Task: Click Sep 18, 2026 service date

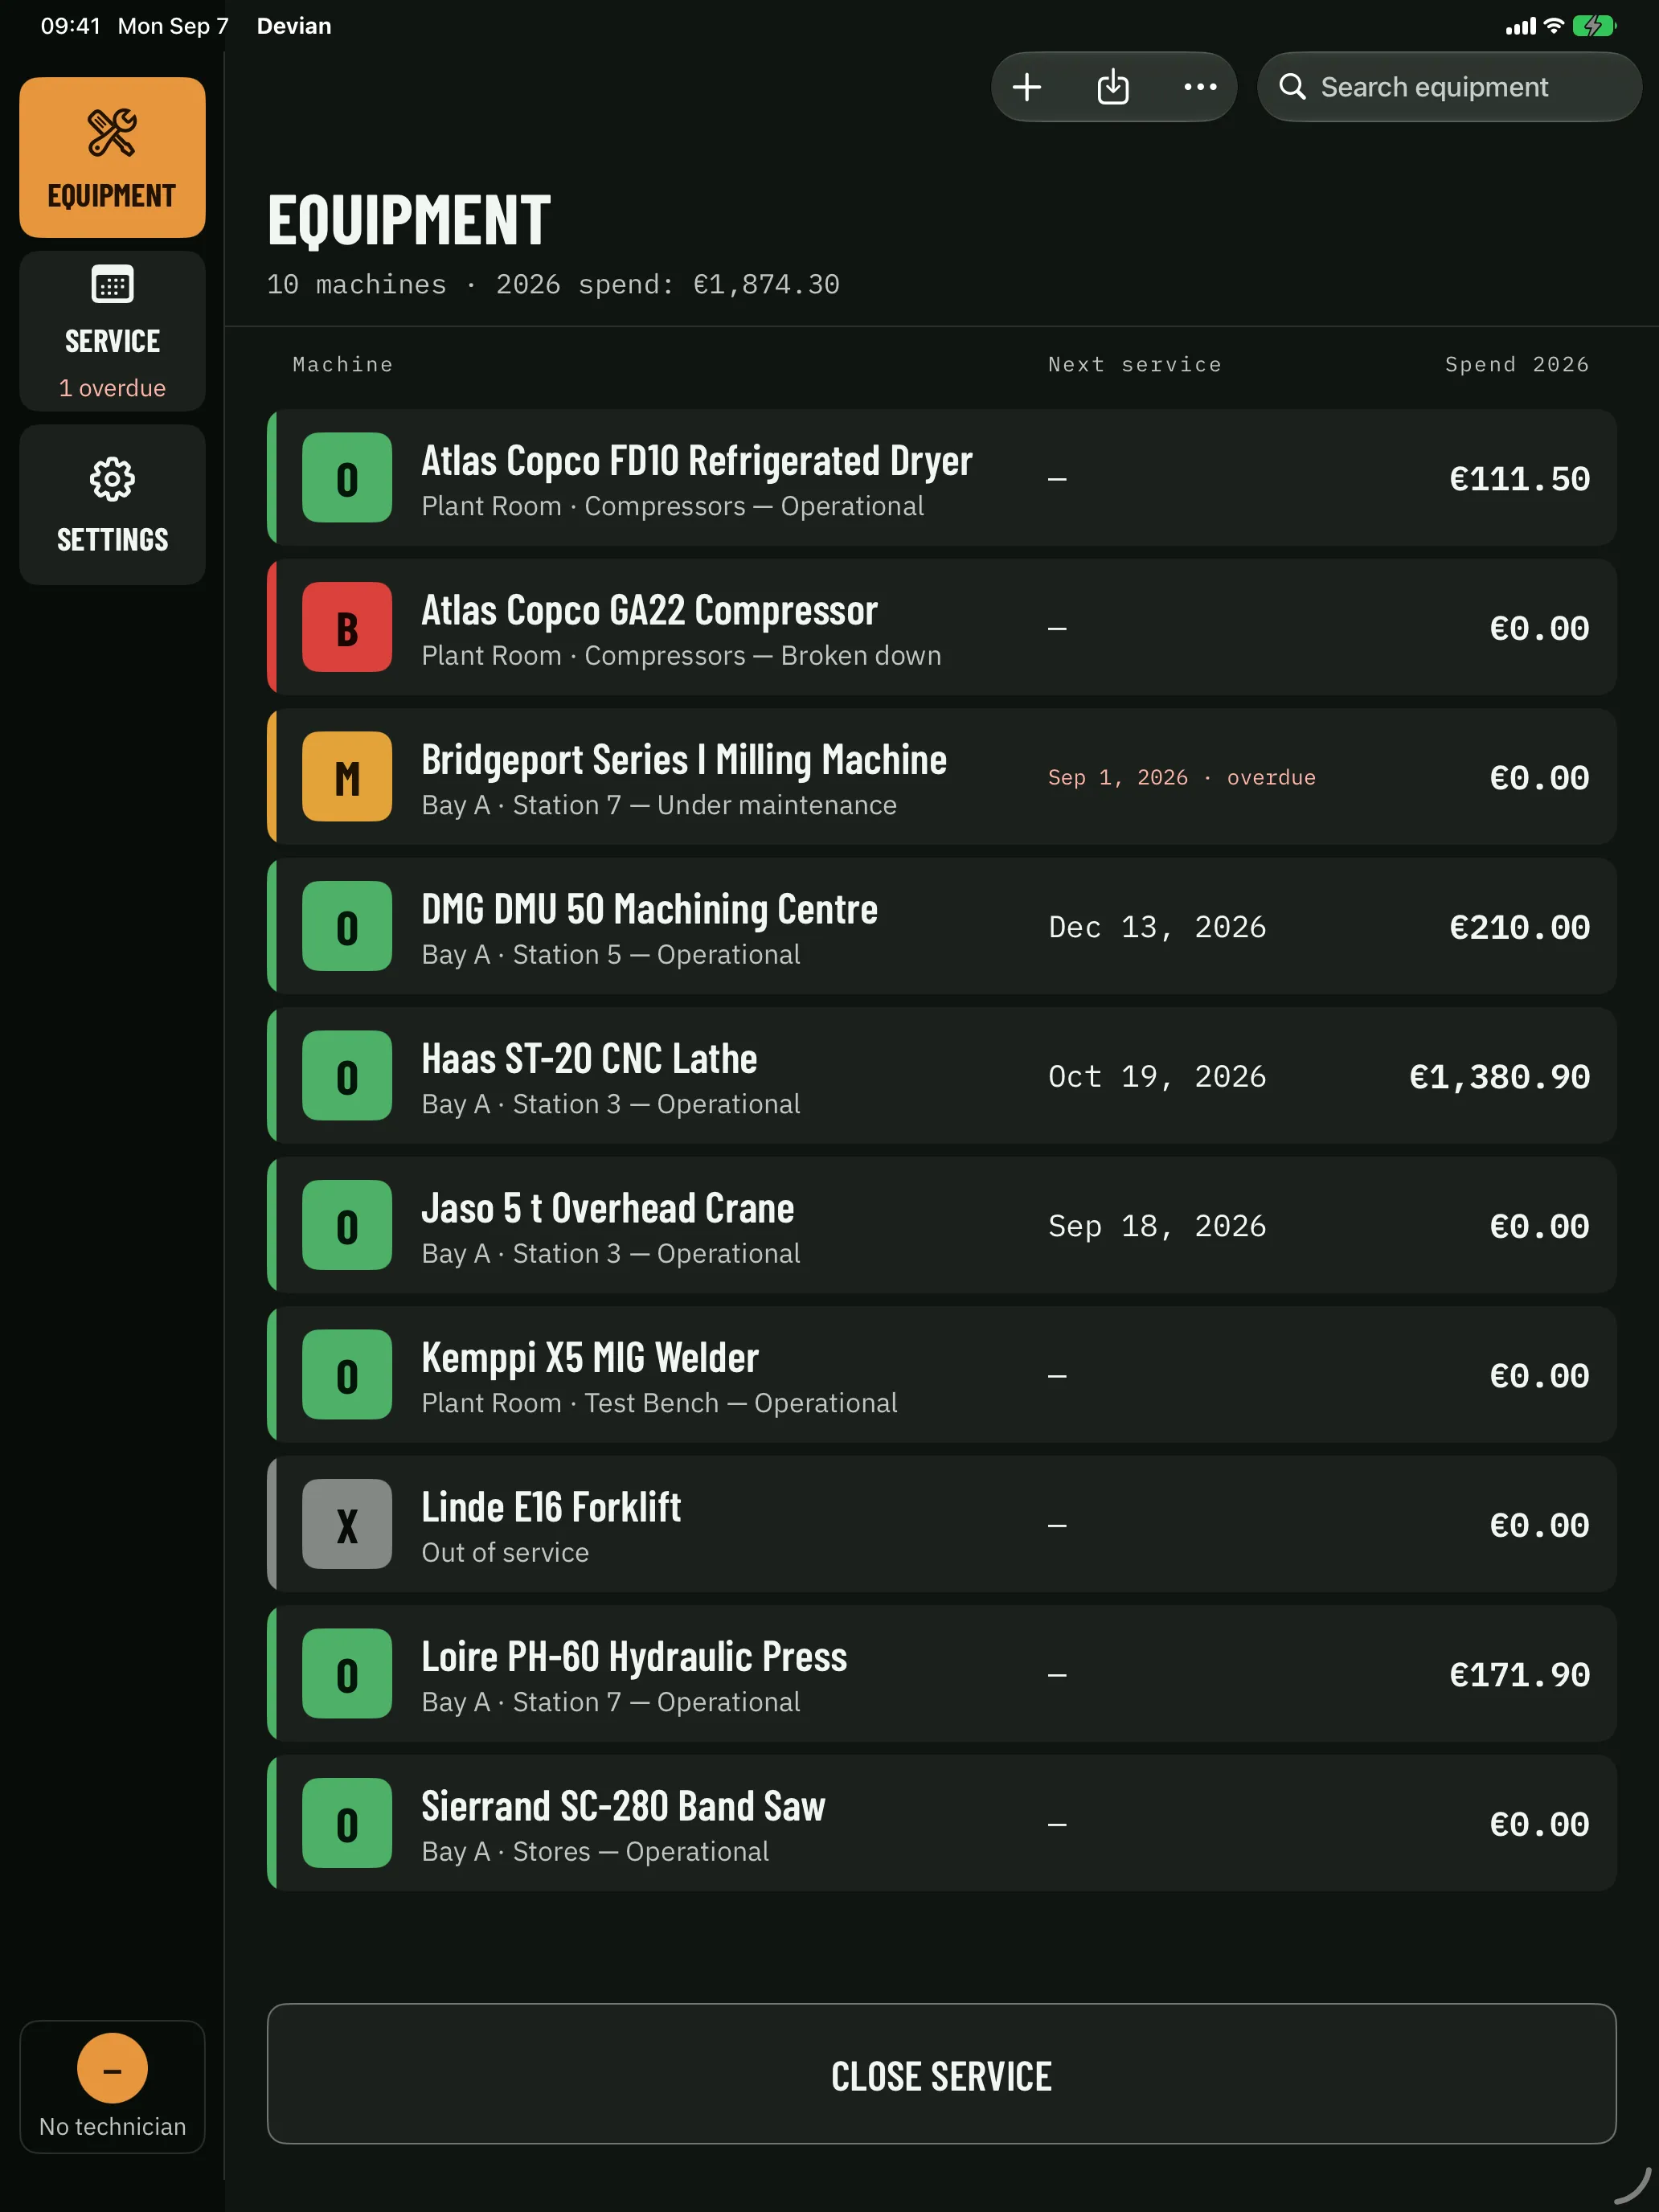Action: (1157, 1226)
